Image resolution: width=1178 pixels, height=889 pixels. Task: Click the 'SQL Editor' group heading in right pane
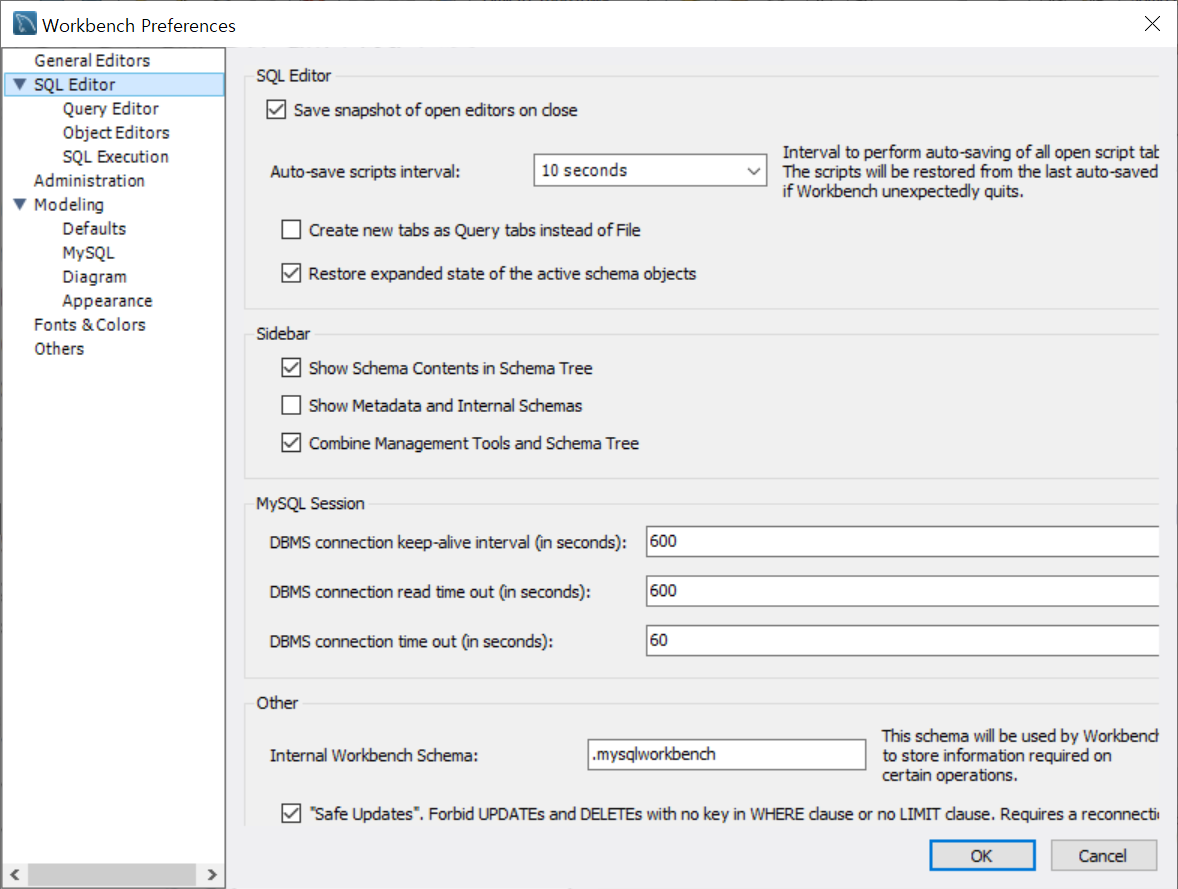click(293, 75)
